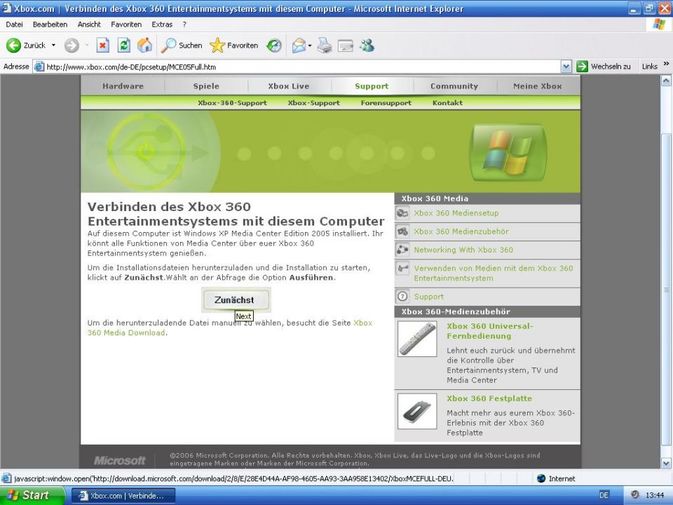Open the Favoriten menu
Image resolution: width=673 pixels, height=505 pixels.
click(126, 24)
